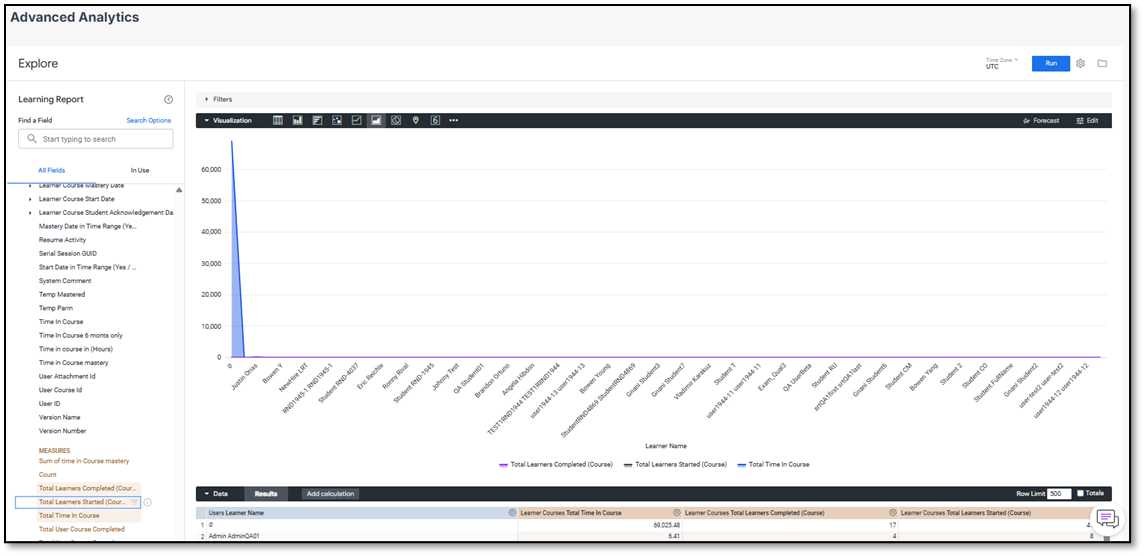1144x556 pixels.
Task: Open the Time Zone UTC dropdown
Action: coord(1002,63)
